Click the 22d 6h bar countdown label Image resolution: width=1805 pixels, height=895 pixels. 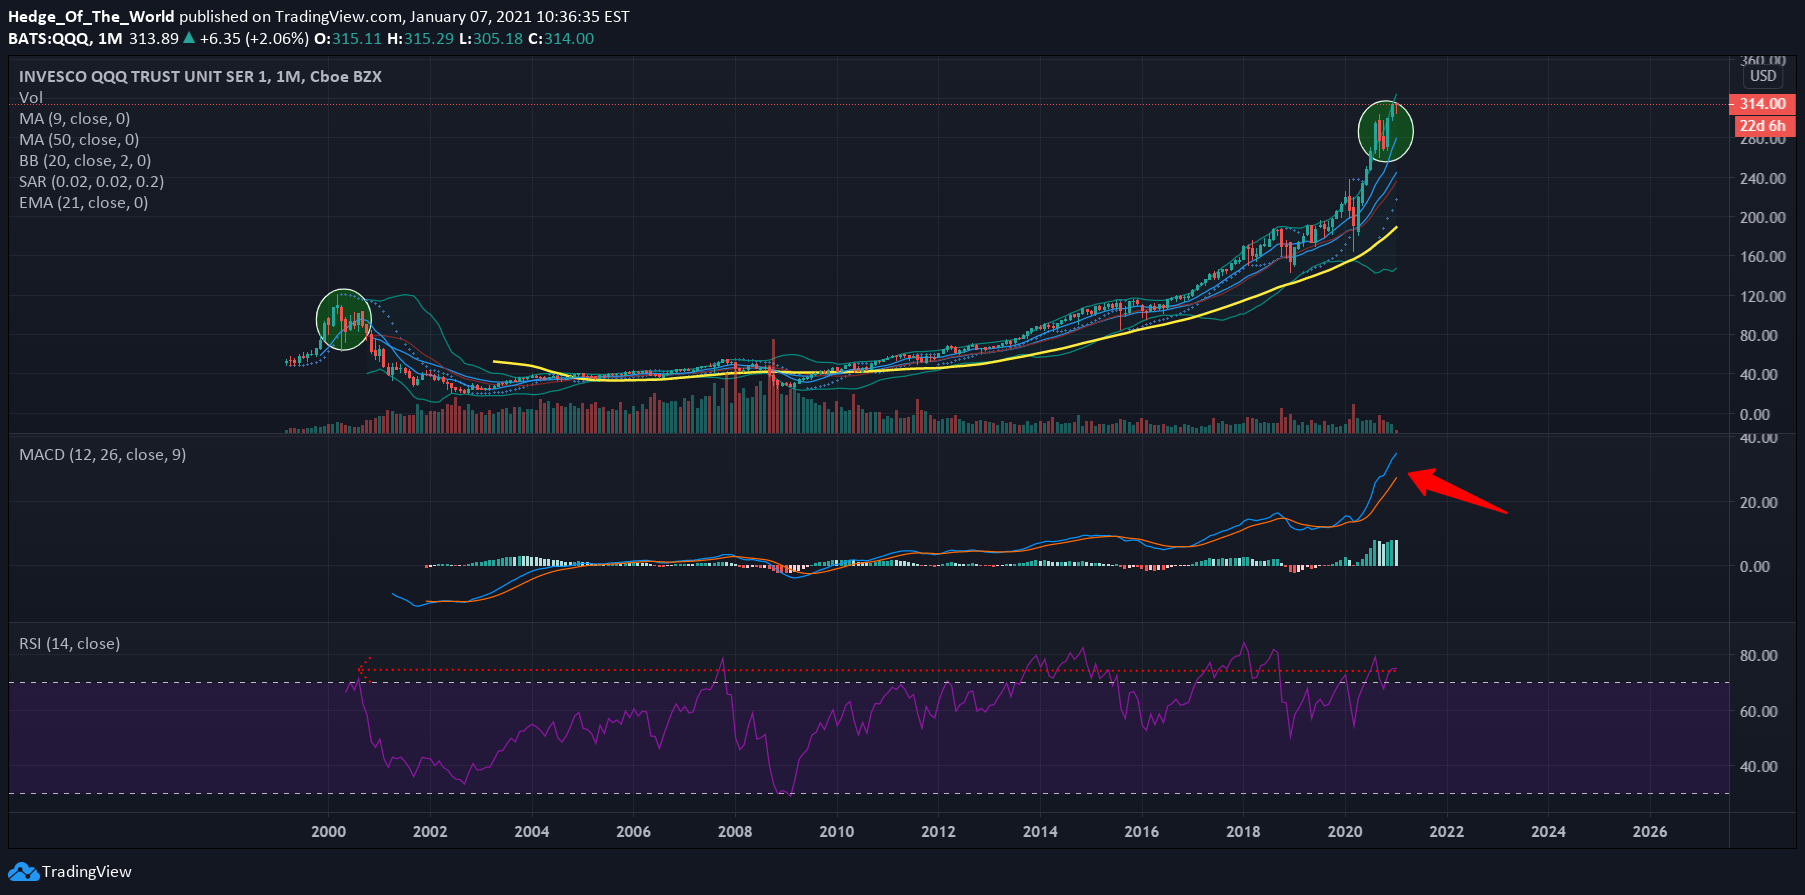coord(1762,126)
